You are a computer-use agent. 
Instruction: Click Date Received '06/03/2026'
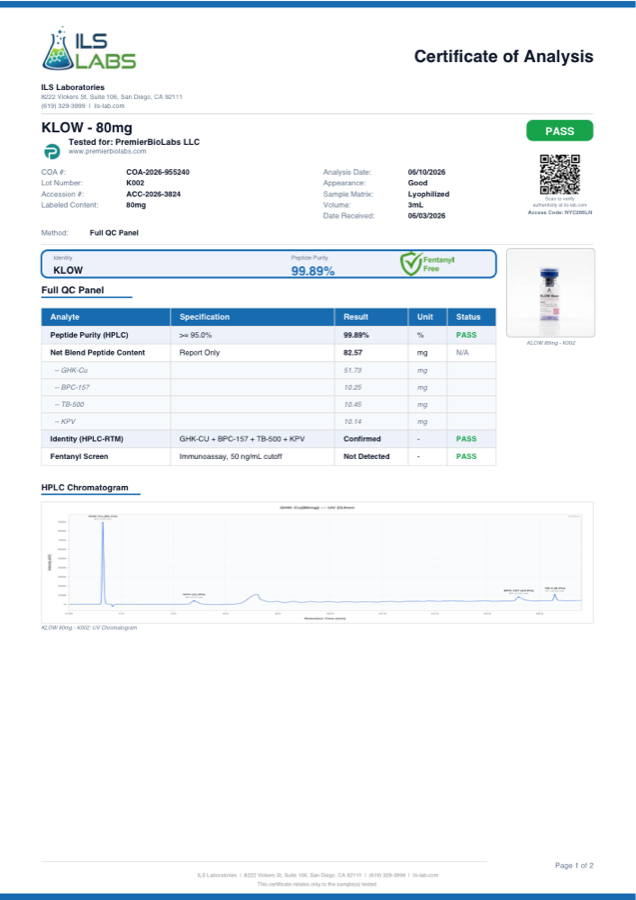pos(426,216)
